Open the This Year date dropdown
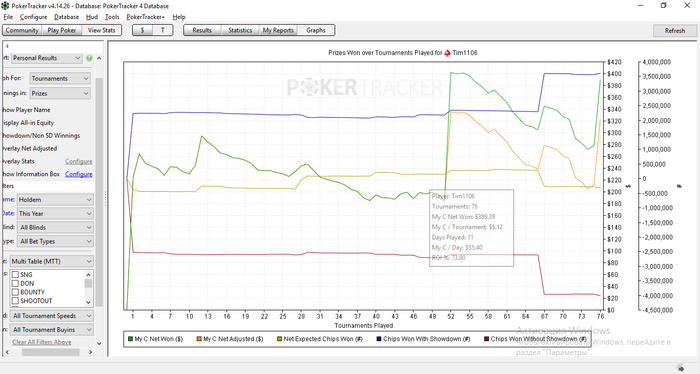 pos(55,213)
